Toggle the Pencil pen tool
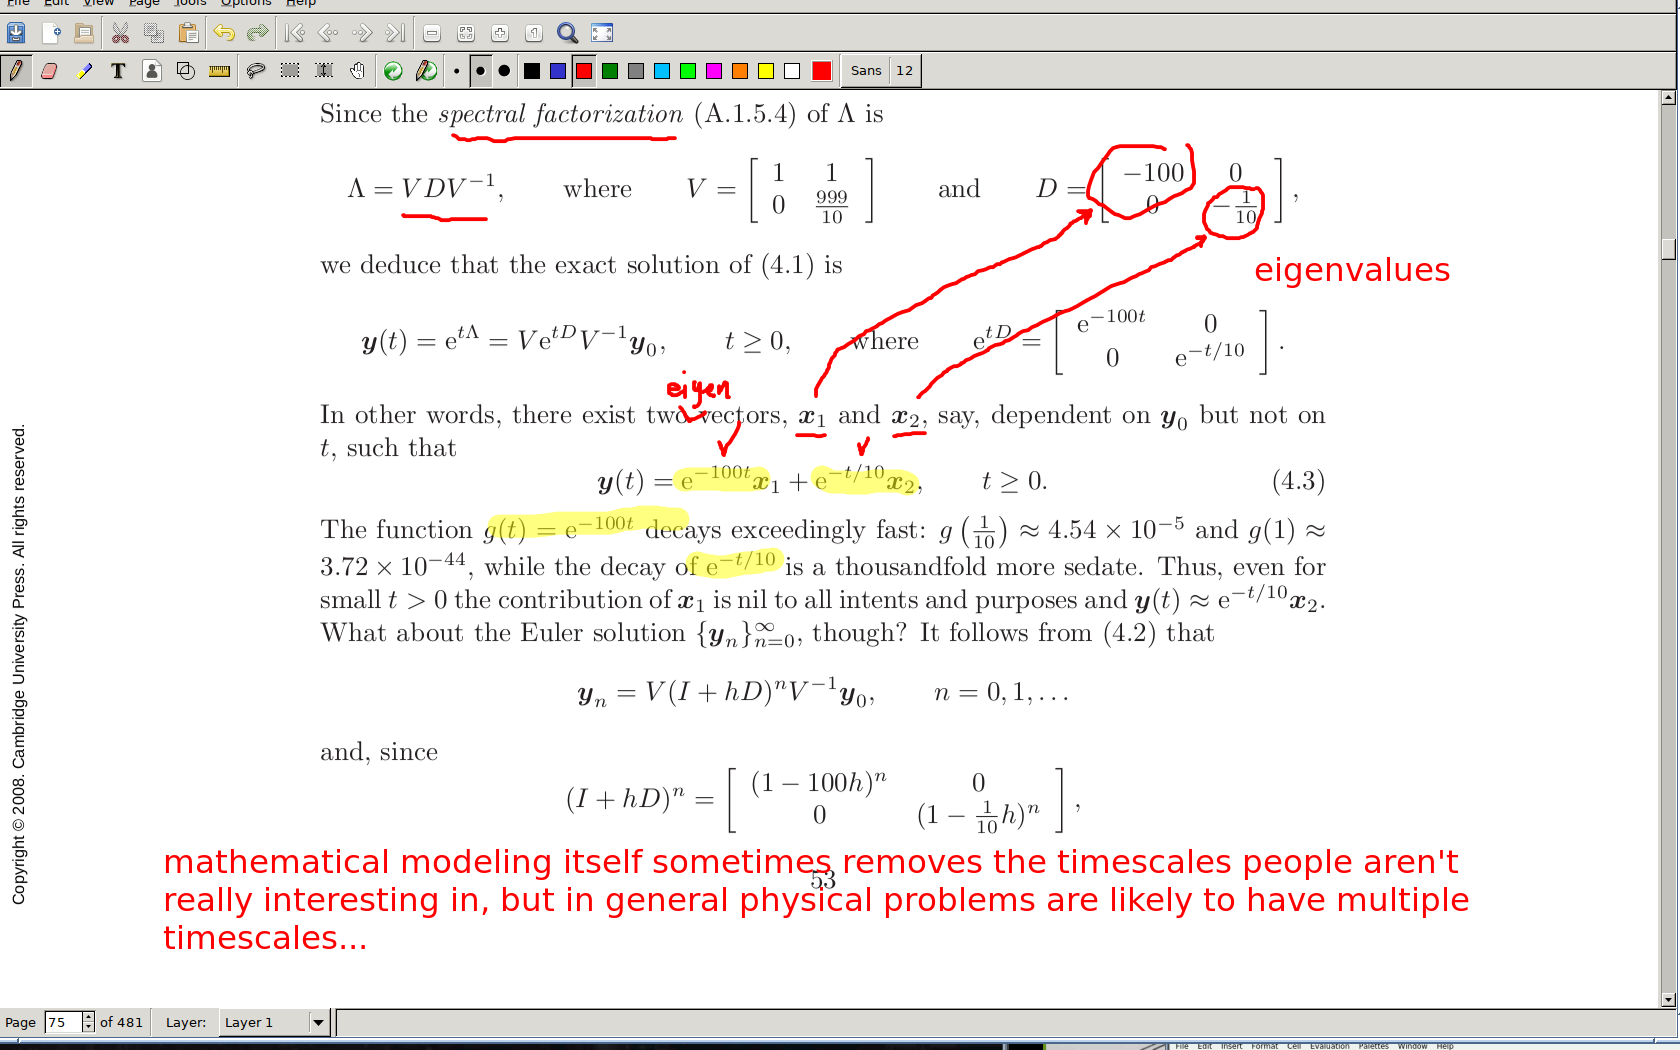The image size is (1680, 1050). pyautogui.click(x=16, y=71)
